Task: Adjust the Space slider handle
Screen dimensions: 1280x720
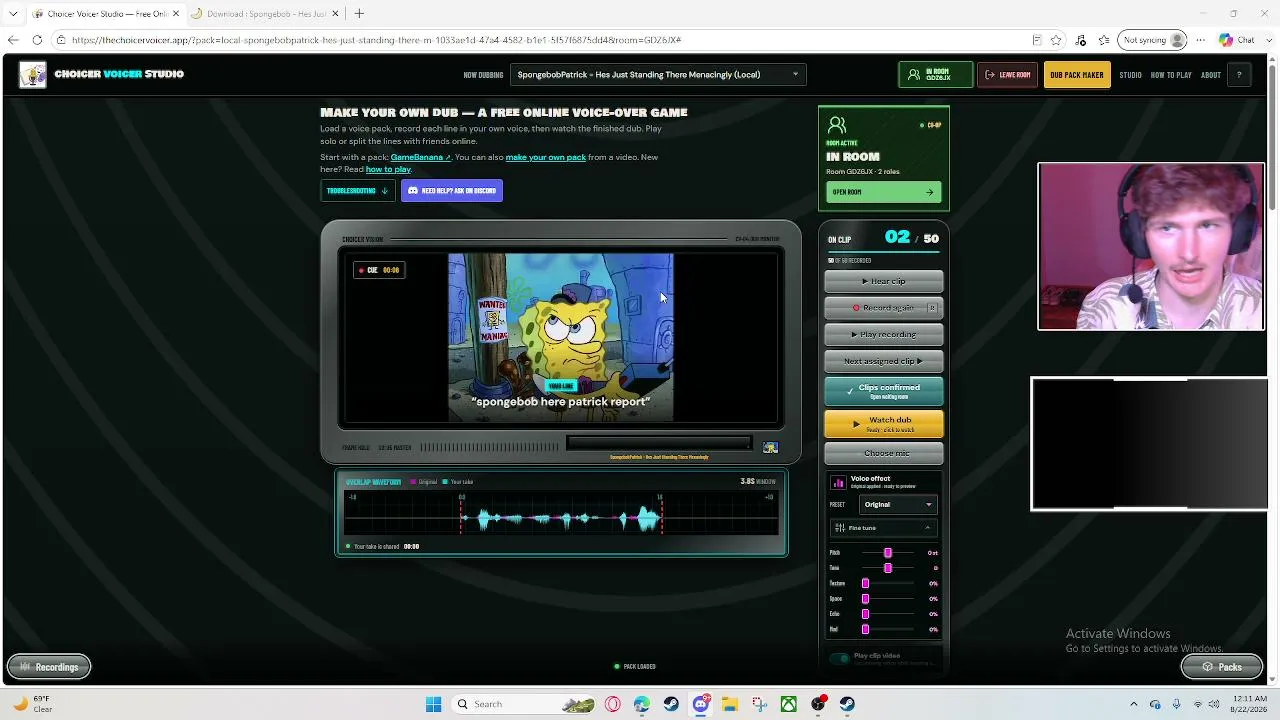Action: click(865, 599)
